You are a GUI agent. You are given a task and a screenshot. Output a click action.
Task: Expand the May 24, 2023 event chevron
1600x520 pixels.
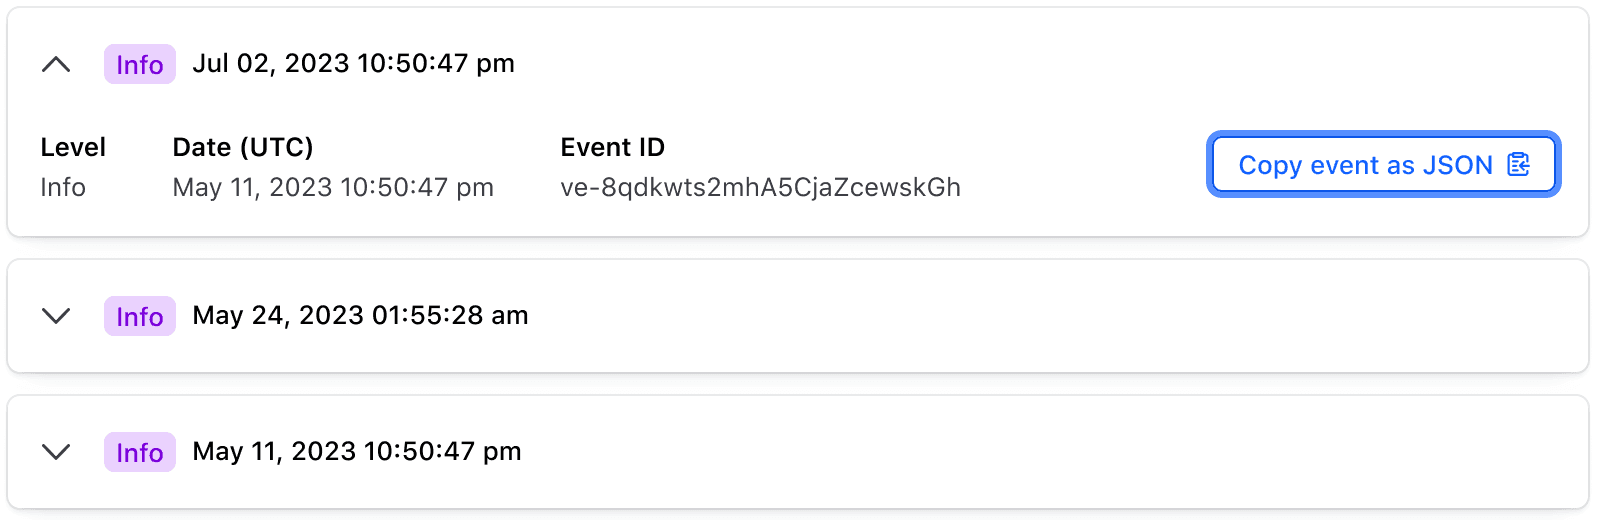56,316
